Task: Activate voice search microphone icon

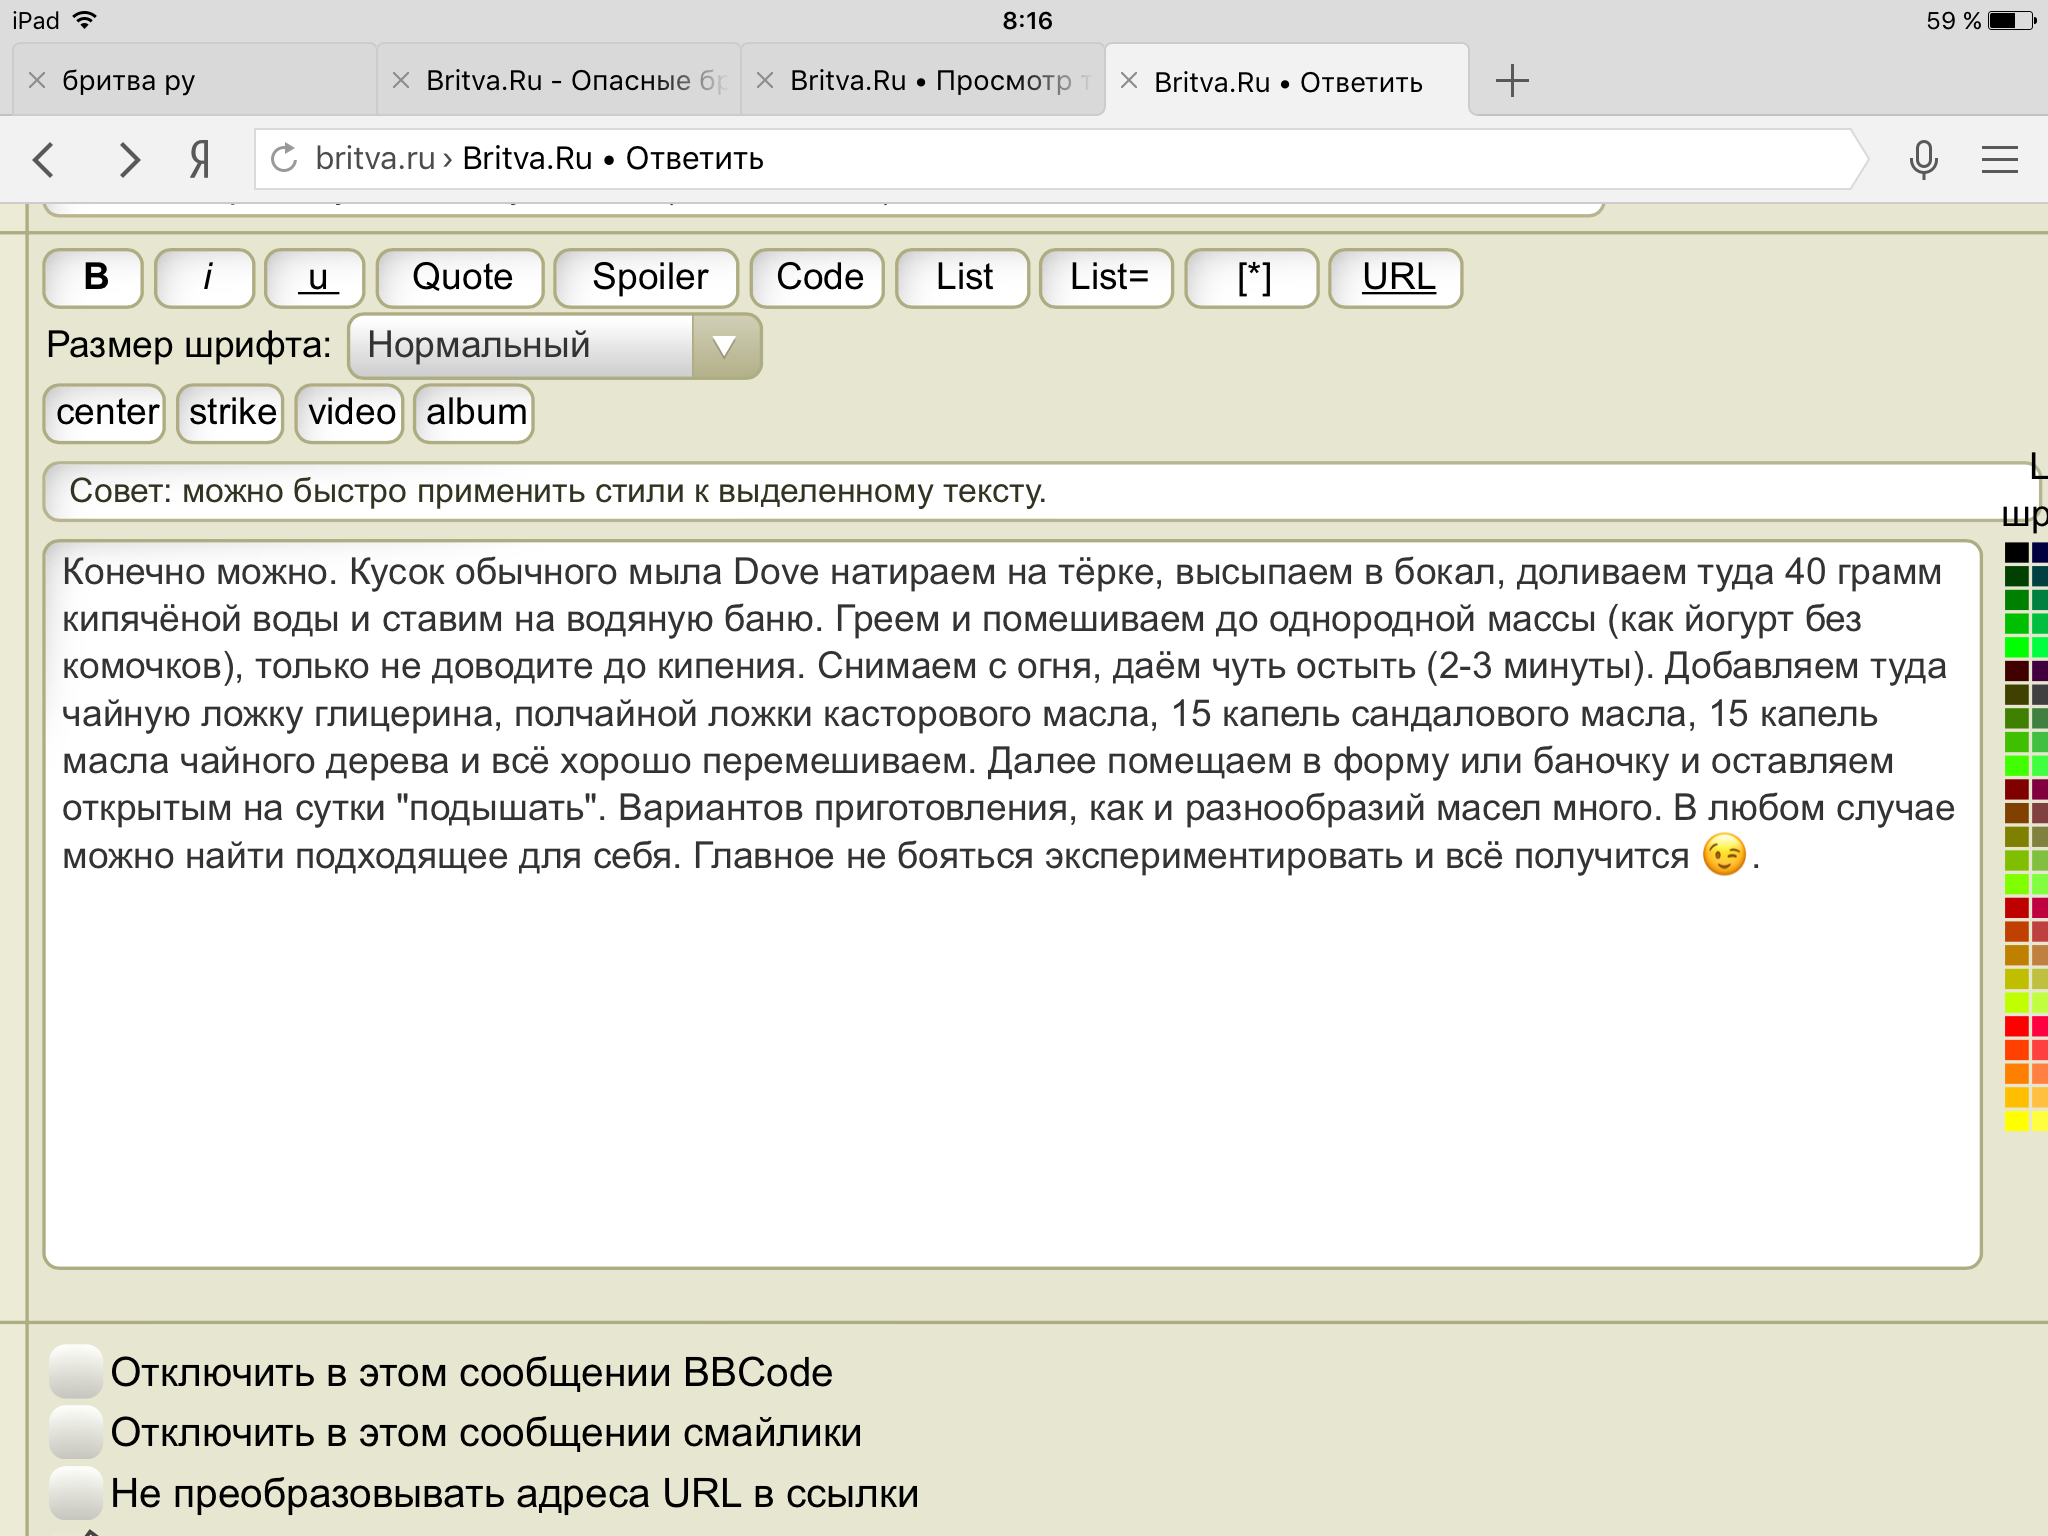Action: pos(1923,159)
